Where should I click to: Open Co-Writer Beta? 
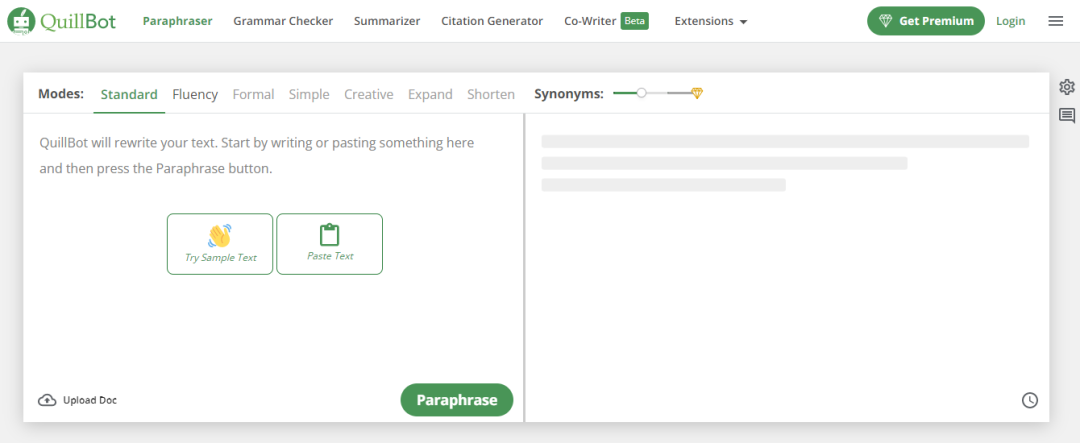(606, 21)
